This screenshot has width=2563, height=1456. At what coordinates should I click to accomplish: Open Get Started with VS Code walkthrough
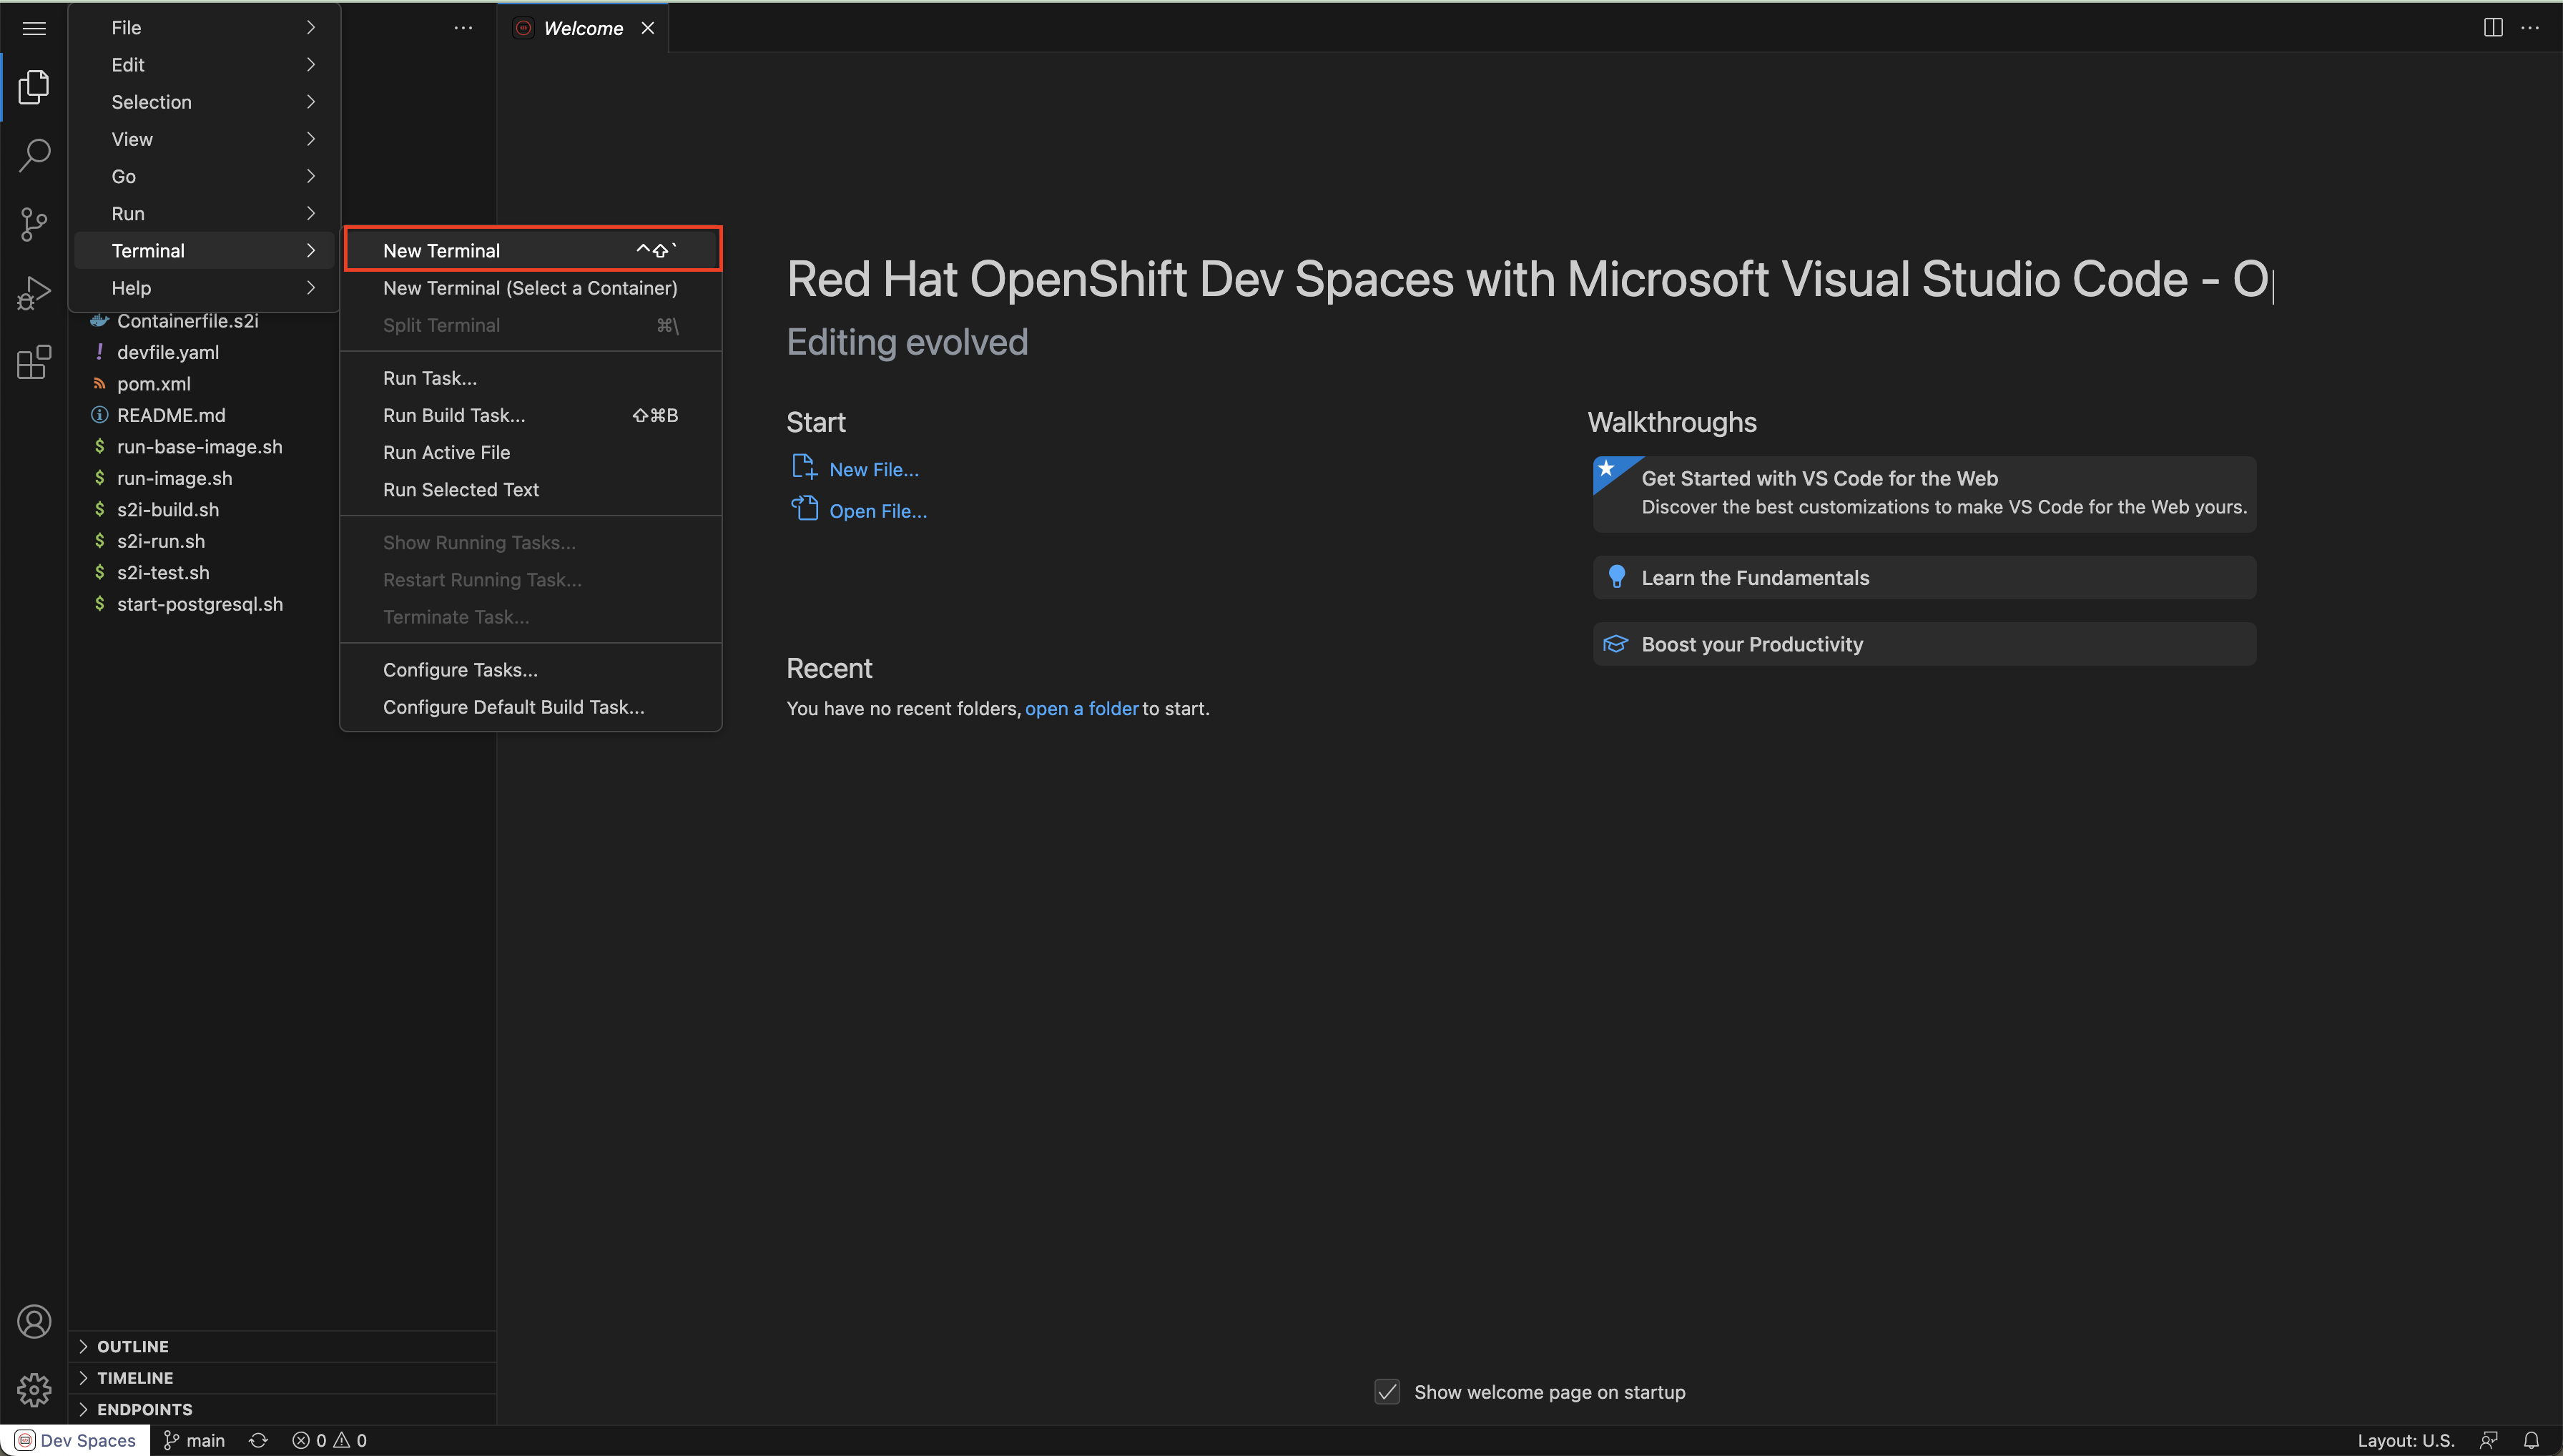click(x=1924, y=493)
